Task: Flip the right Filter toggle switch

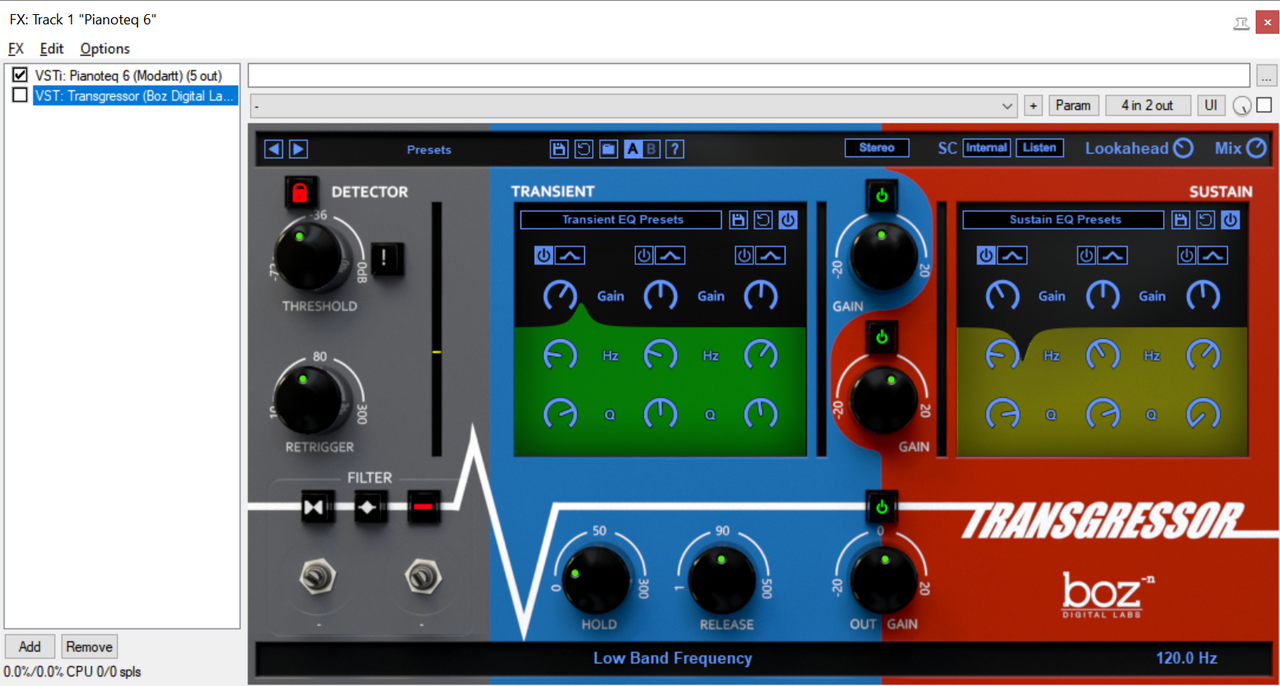Action: (422, 577)
